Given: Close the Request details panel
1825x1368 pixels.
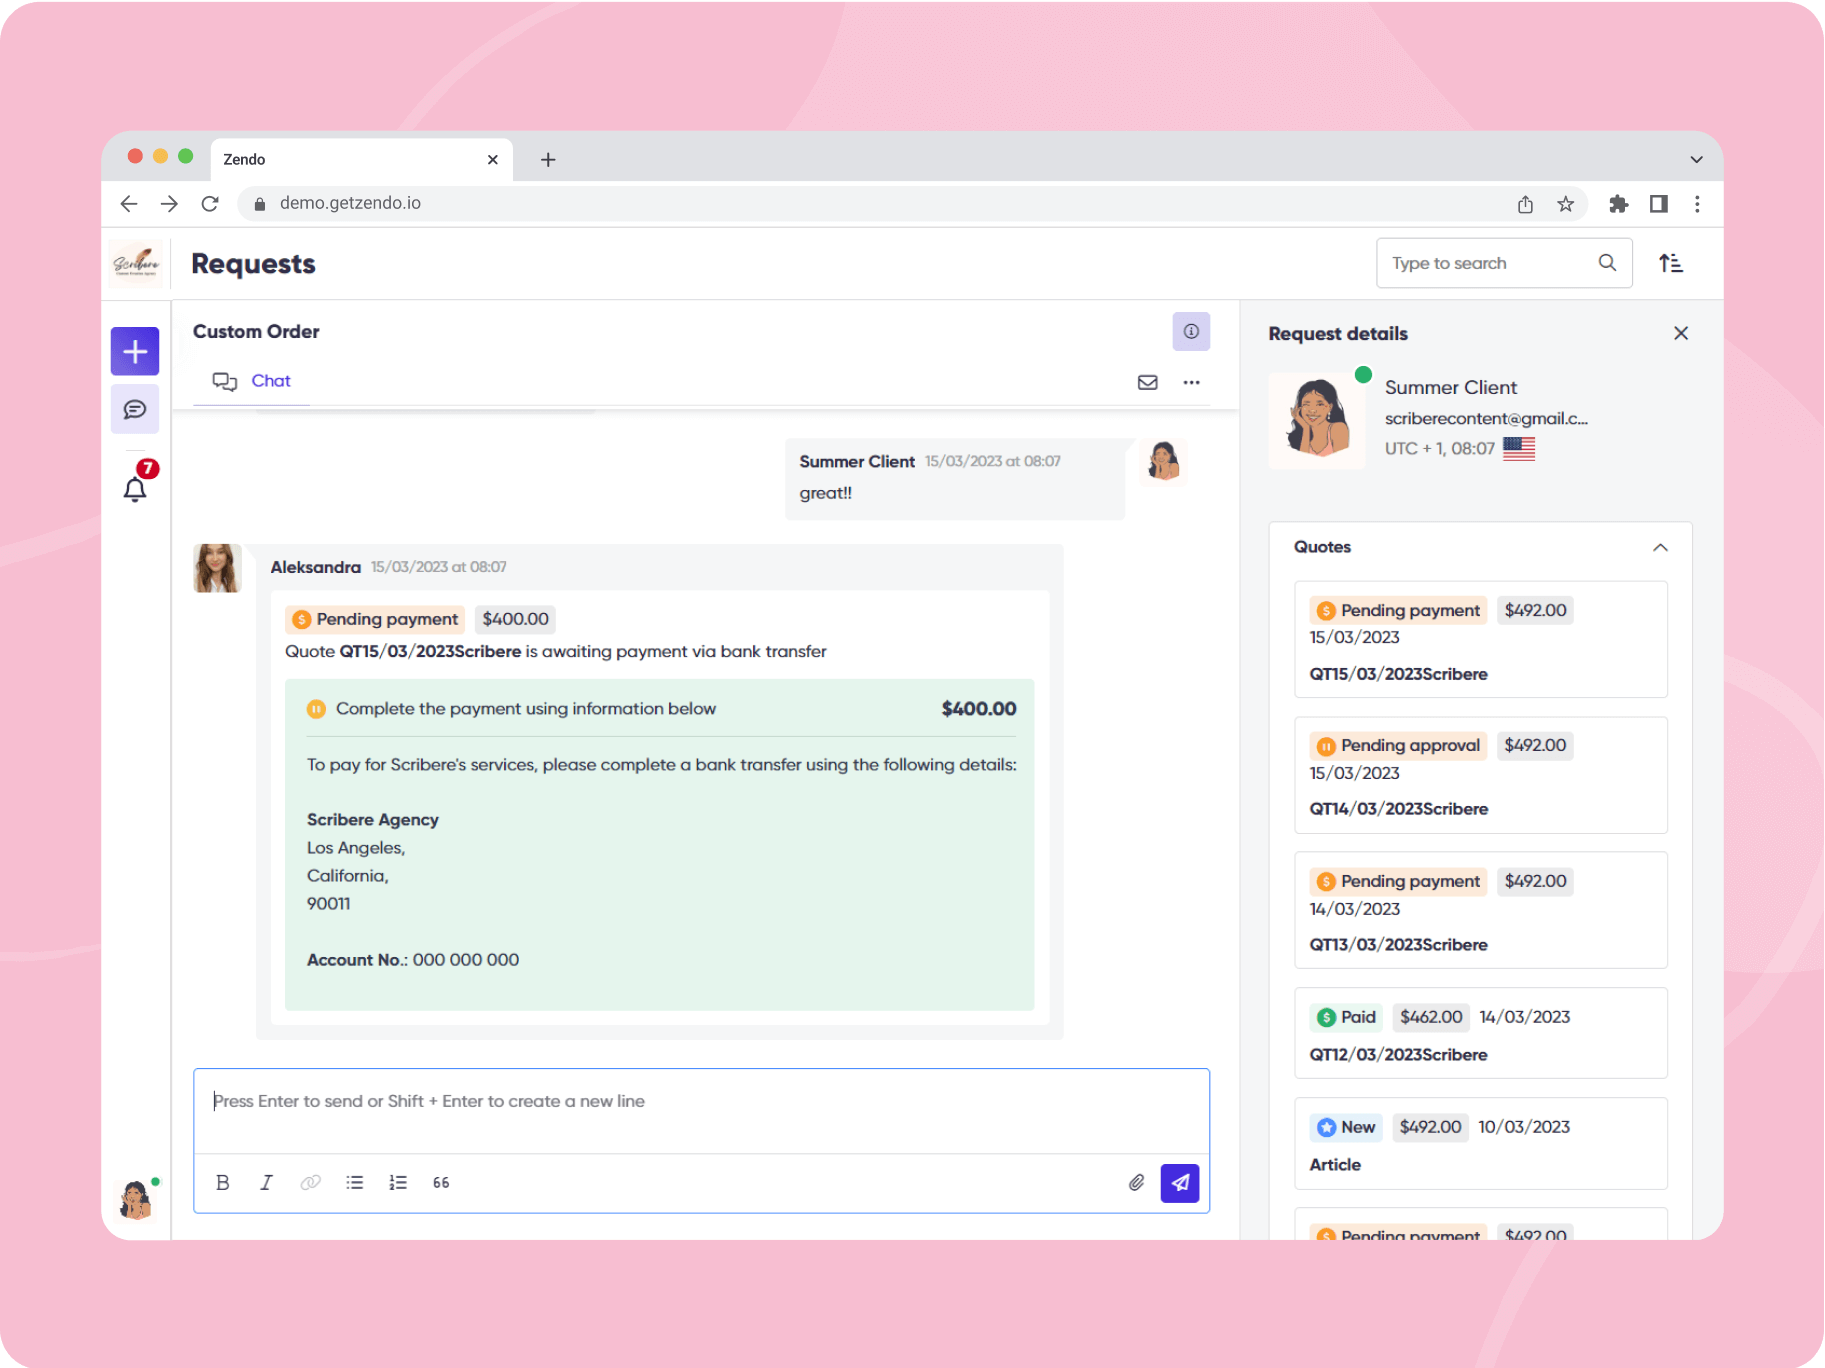Looking at the screenshot, I should pyautogui.click(x=1681, y=333).
